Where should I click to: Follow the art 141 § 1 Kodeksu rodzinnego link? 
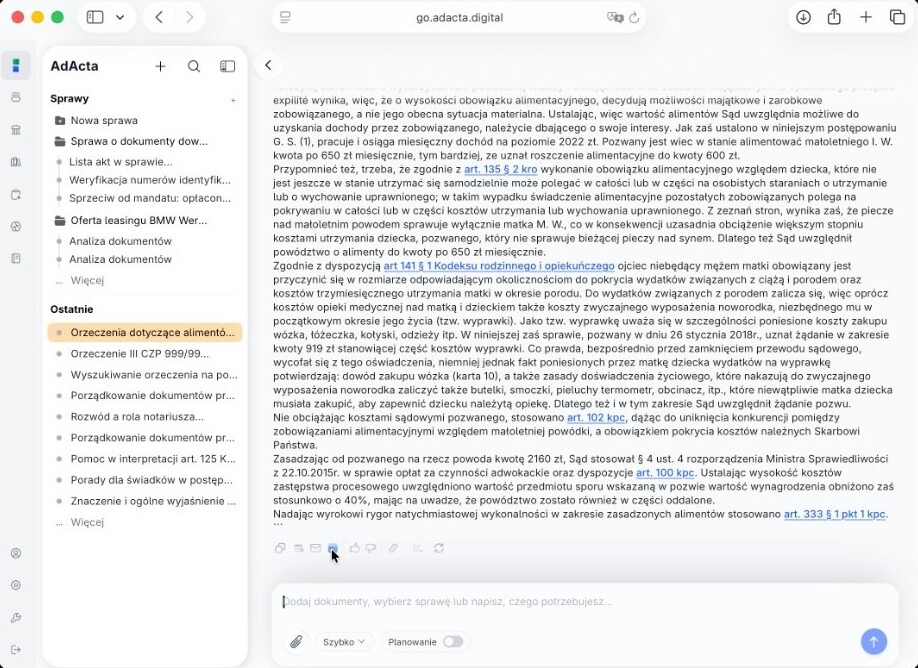click(499, 266)
